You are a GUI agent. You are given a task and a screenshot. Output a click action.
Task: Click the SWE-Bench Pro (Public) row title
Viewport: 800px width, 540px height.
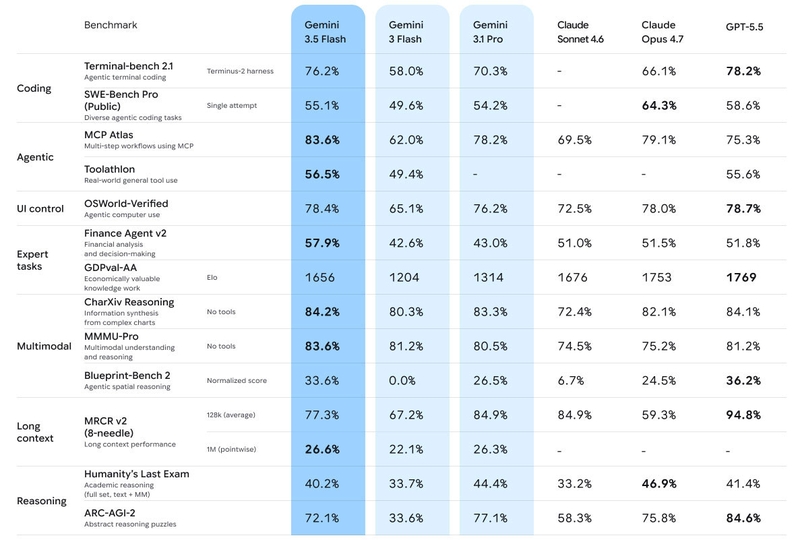point(121,100)
